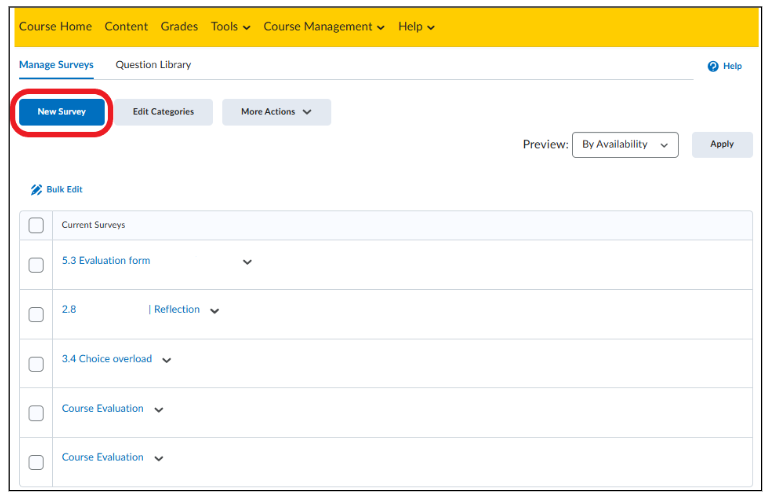Expand the 2.8 Reflection actions chevron

coord(214,311)
